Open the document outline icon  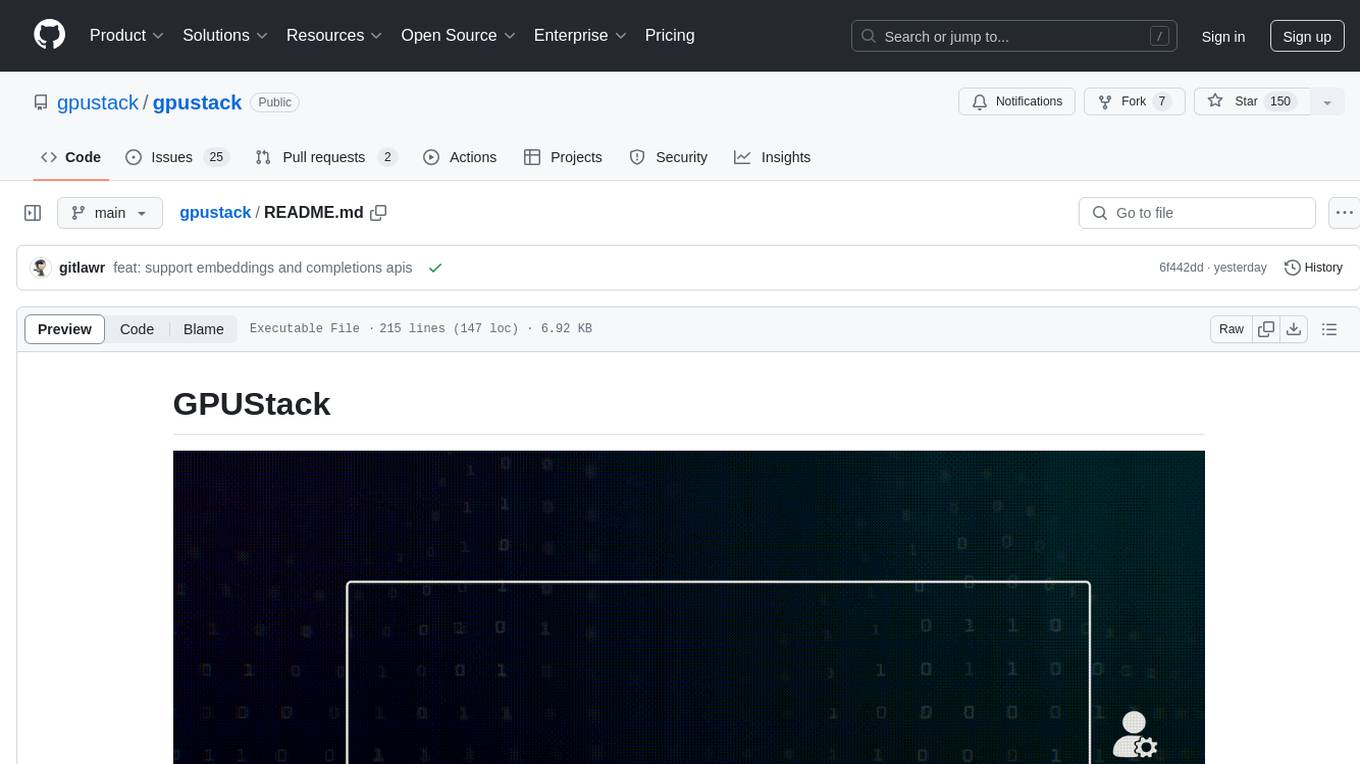click(1329, 329)
